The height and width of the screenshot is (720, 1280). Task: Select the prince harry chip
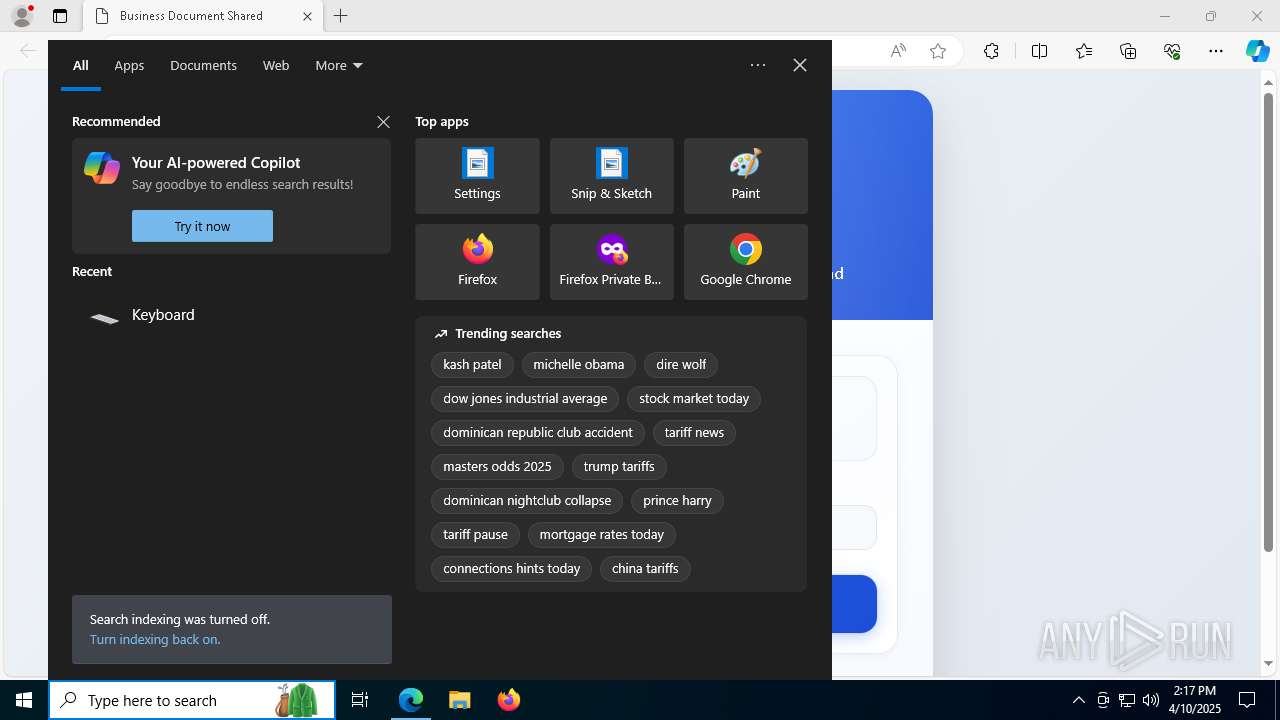click(x=677, y=501)
